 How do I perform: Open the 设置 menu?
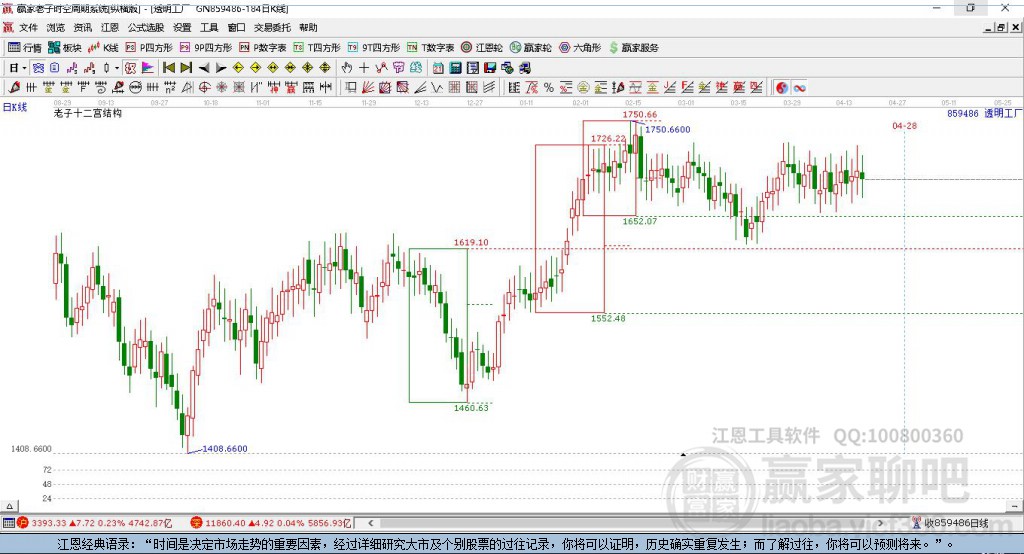pyautogui.click(x=182, y=27)
